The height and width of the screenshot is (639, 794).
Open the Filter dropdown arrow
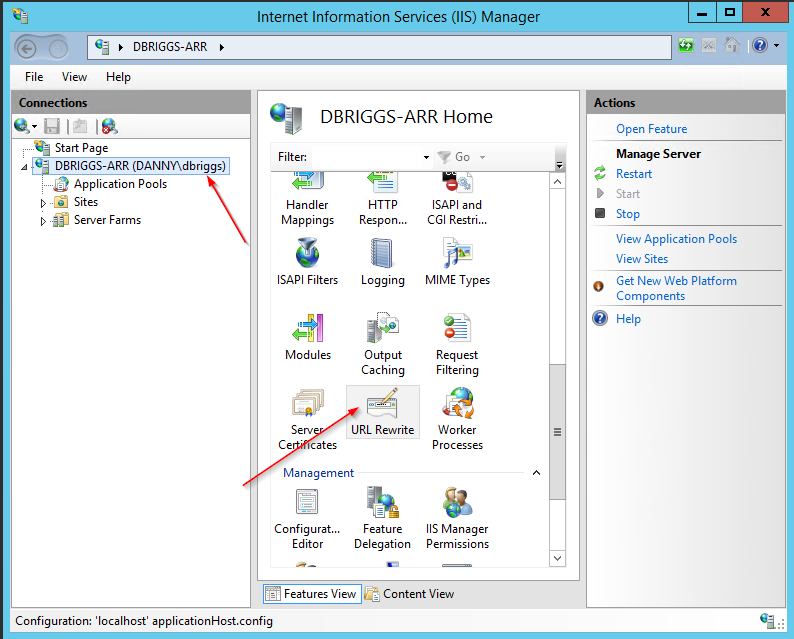point(426,157)
